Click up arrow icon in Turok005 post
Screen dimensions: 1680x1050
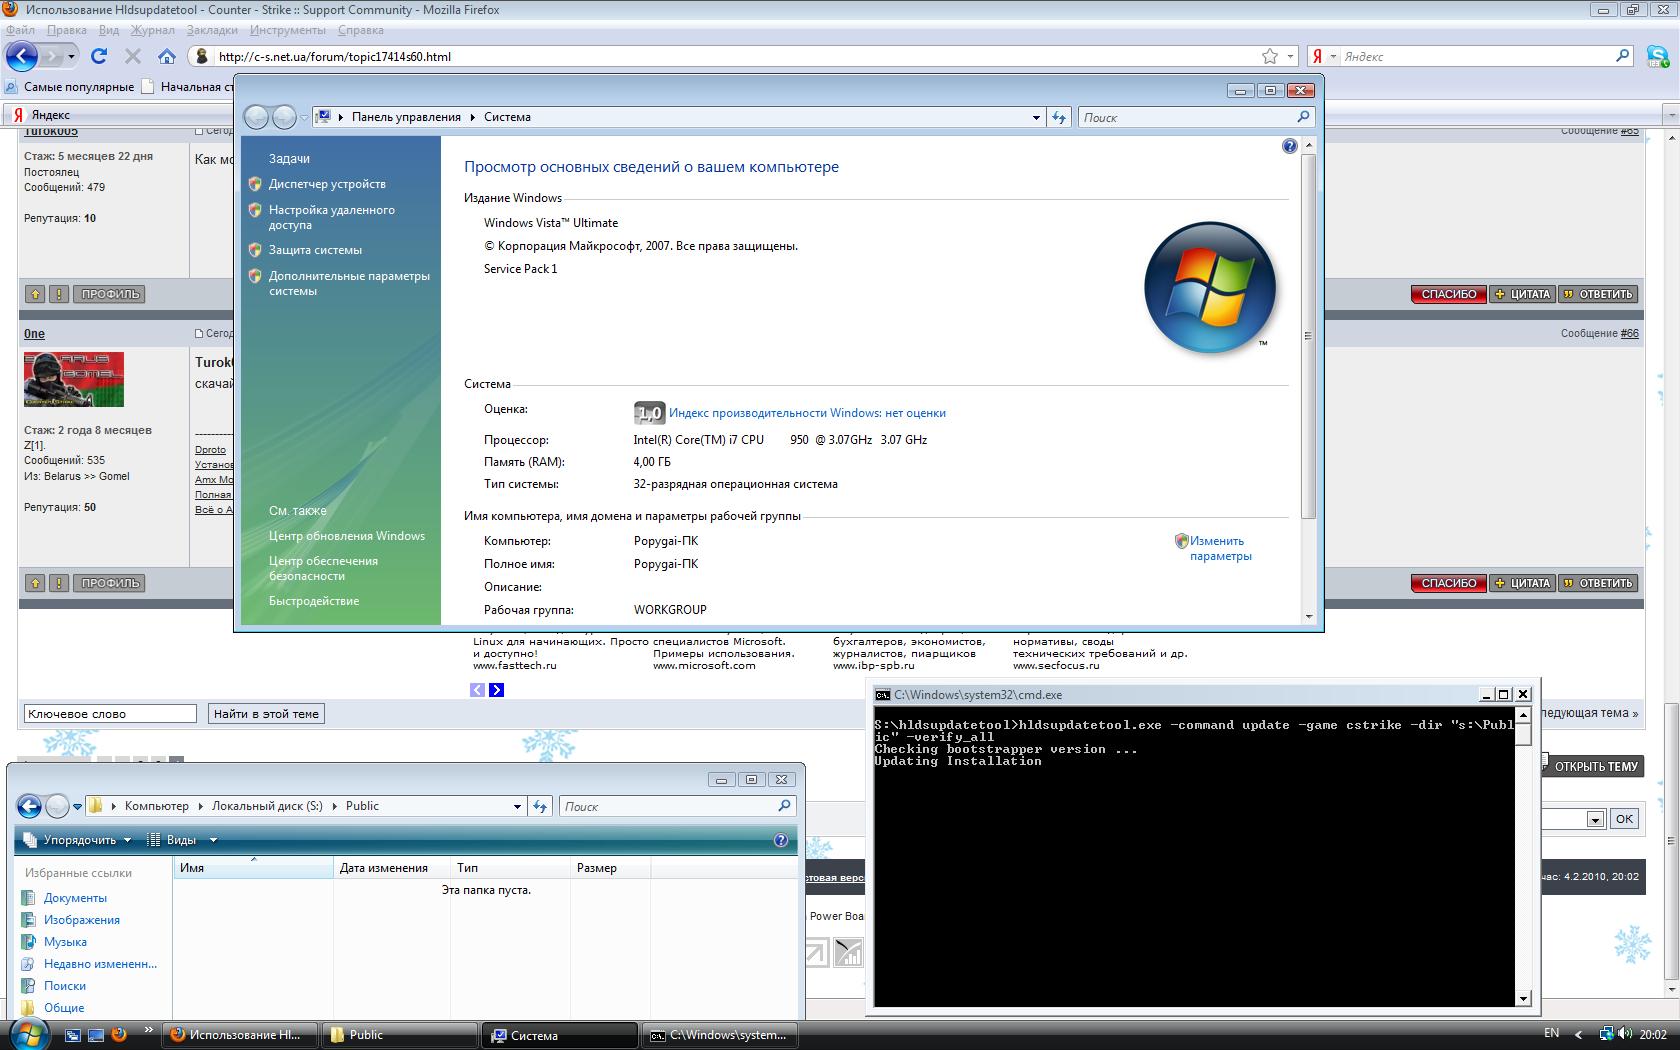[35, 294]
